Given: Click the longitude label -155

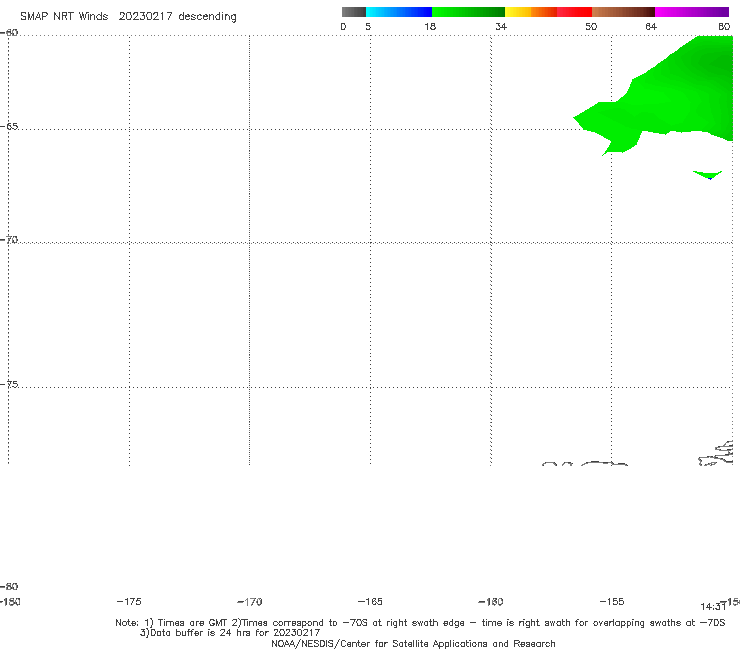Looking at the screenshot, I should 612,601.
